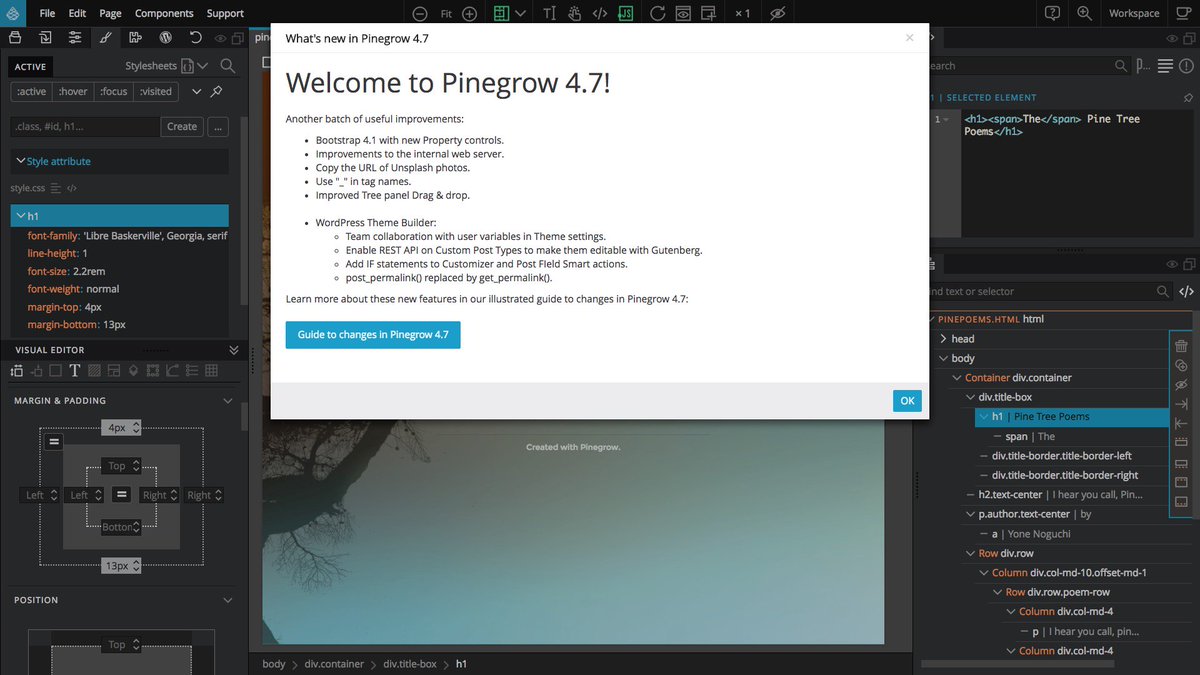Toggle the :focus pseudo-class state
This screenshot has height=675, width=1200.
pyautogui.click(x=113, y=91)
